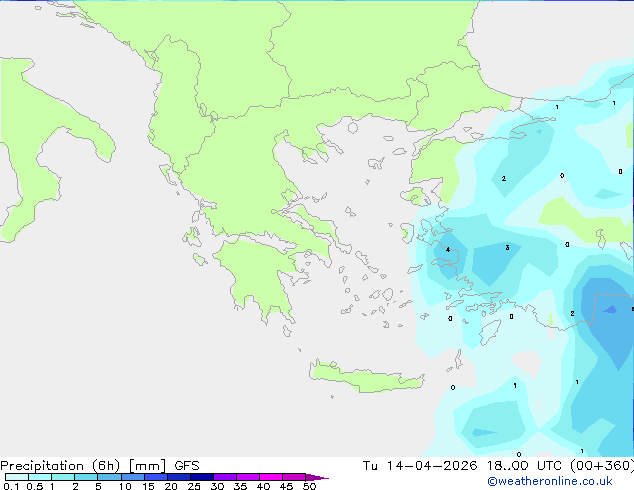Click the 1–2 mm legend swatch
Image resolution: width=634 pixels, height=490 pixels.
63,477
